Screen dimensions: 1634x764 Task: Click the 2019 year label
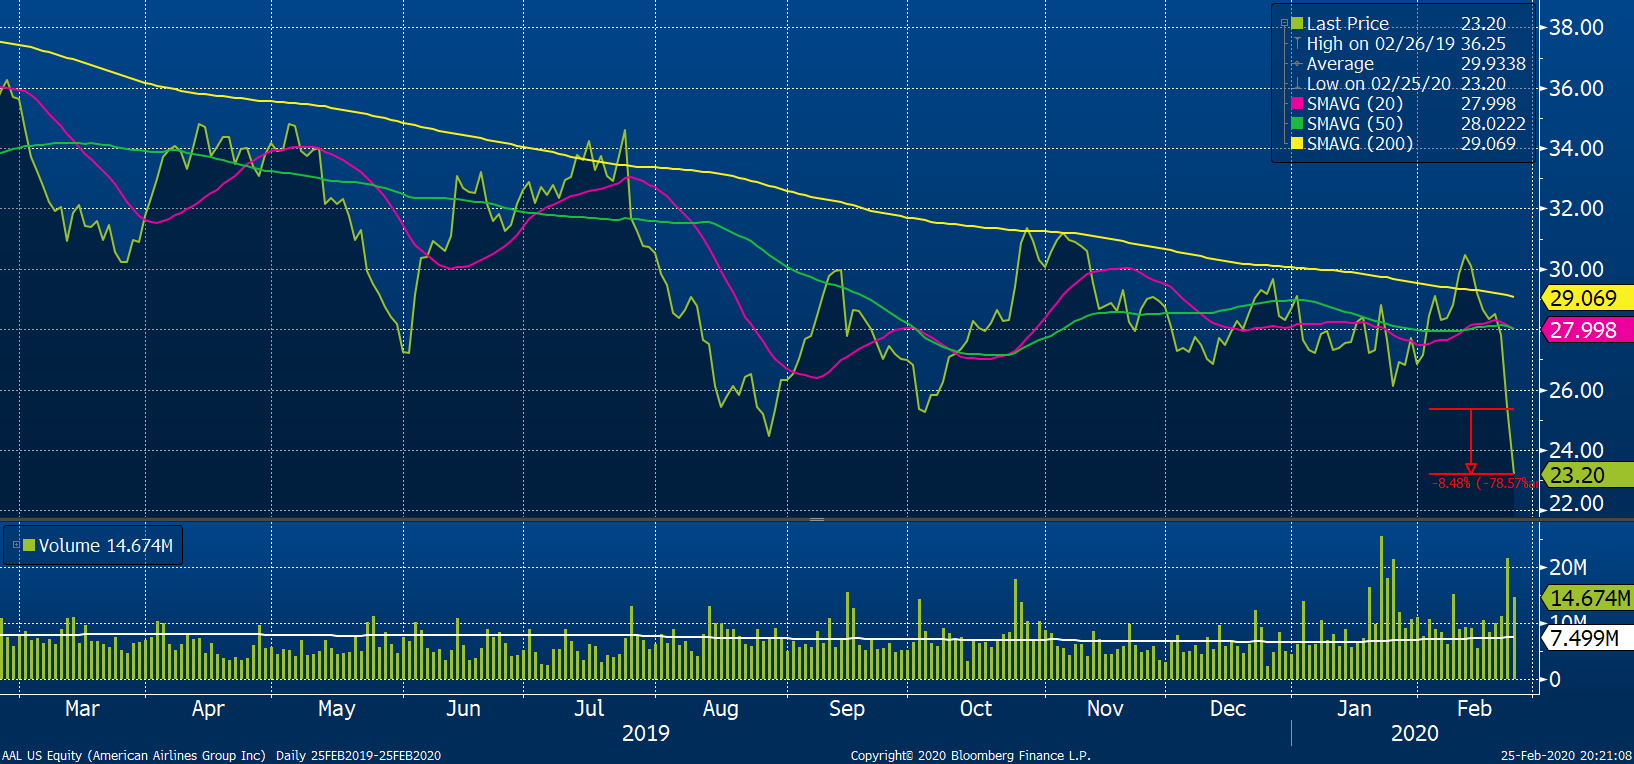tap(646, 733)
